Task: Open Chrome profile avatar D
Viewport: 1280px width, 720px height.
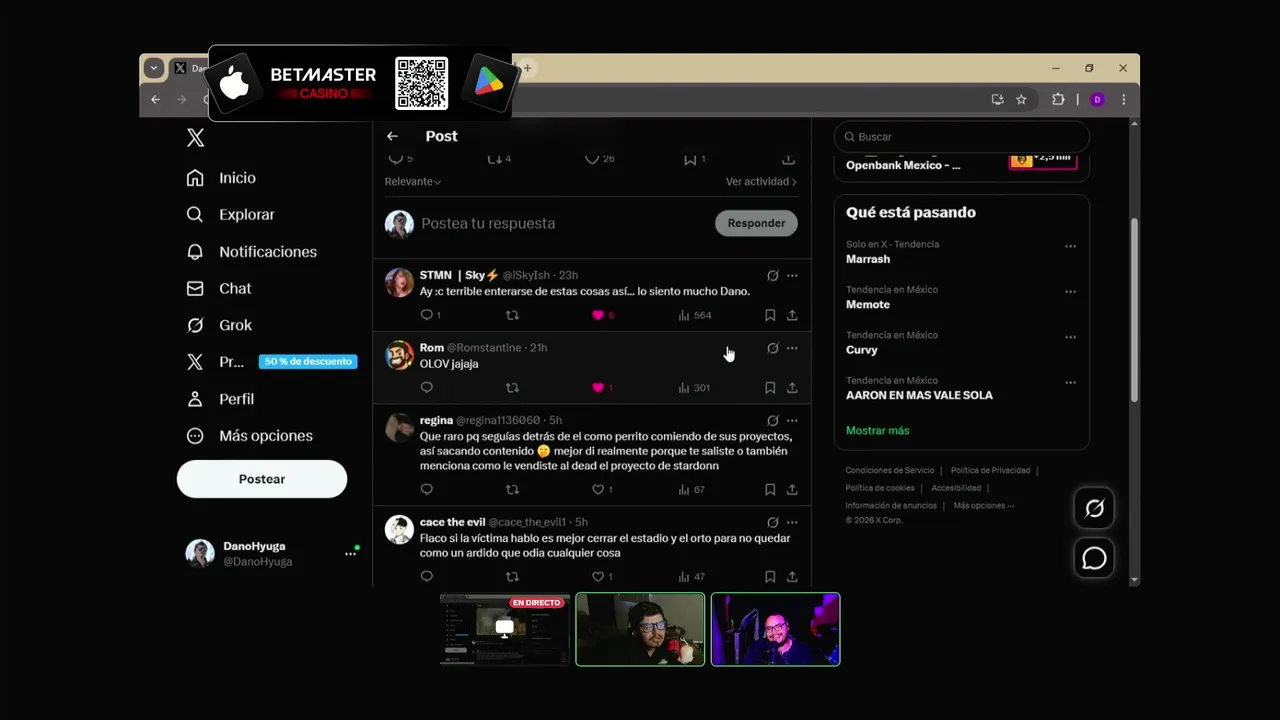Action: [x=1097, y=99]
